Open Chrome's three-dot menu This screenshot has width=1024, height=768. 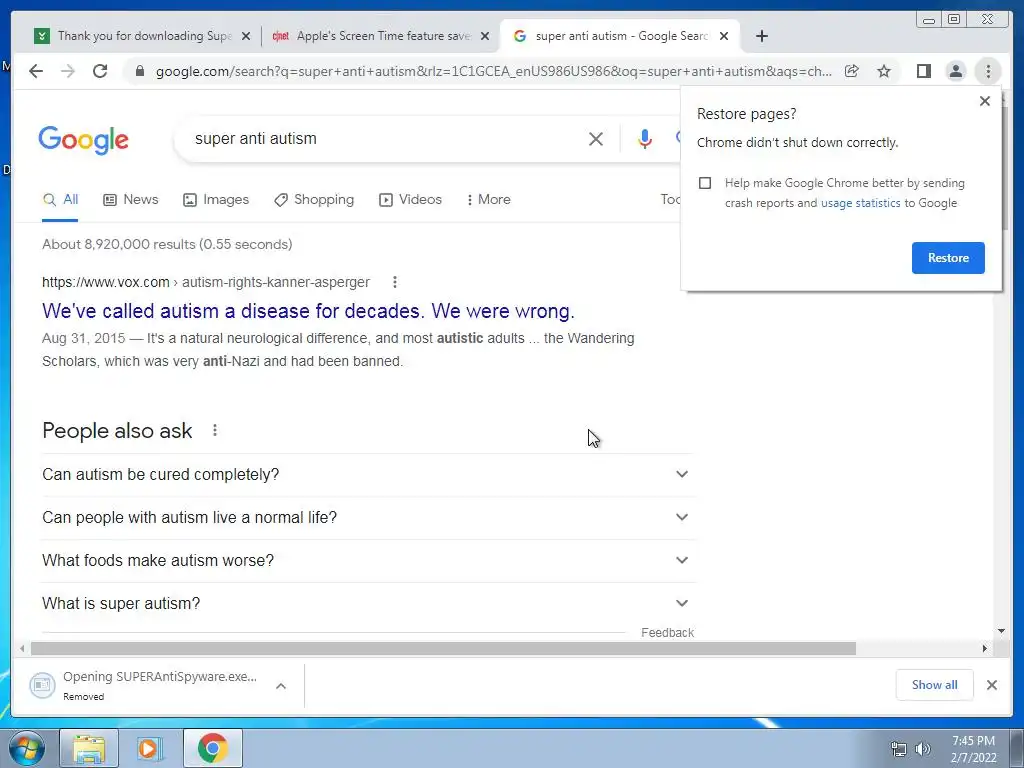pos(988,71)
